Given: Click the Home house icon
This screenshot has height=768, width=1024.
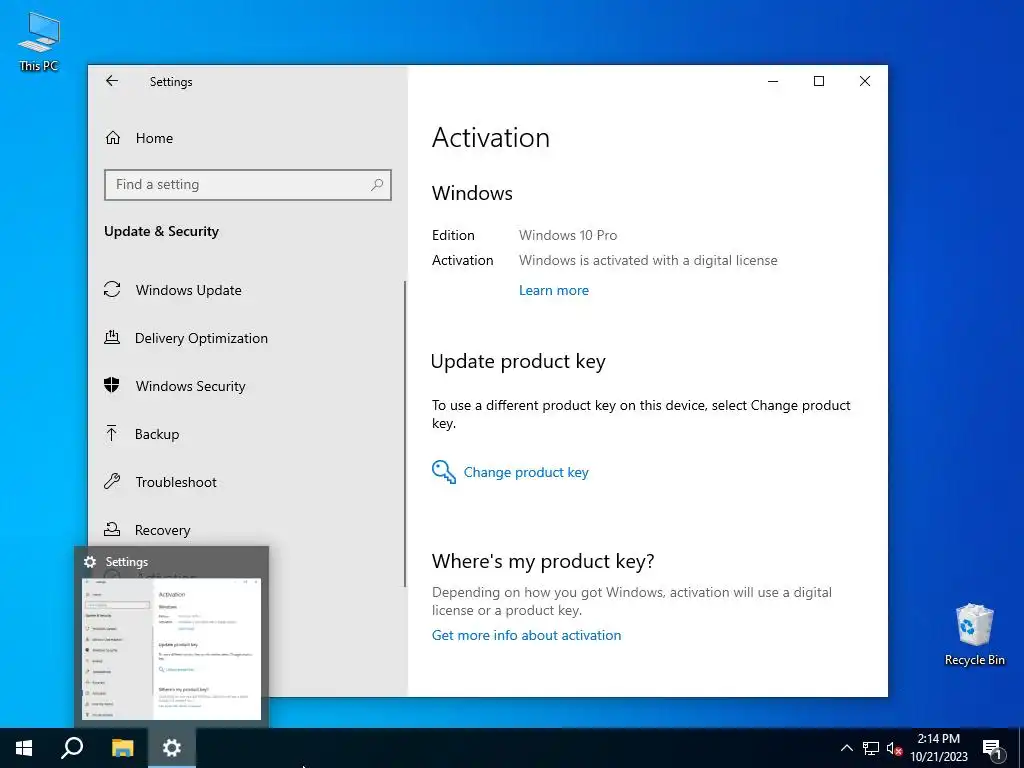Looking at the screenshot, I should [112, 138].
